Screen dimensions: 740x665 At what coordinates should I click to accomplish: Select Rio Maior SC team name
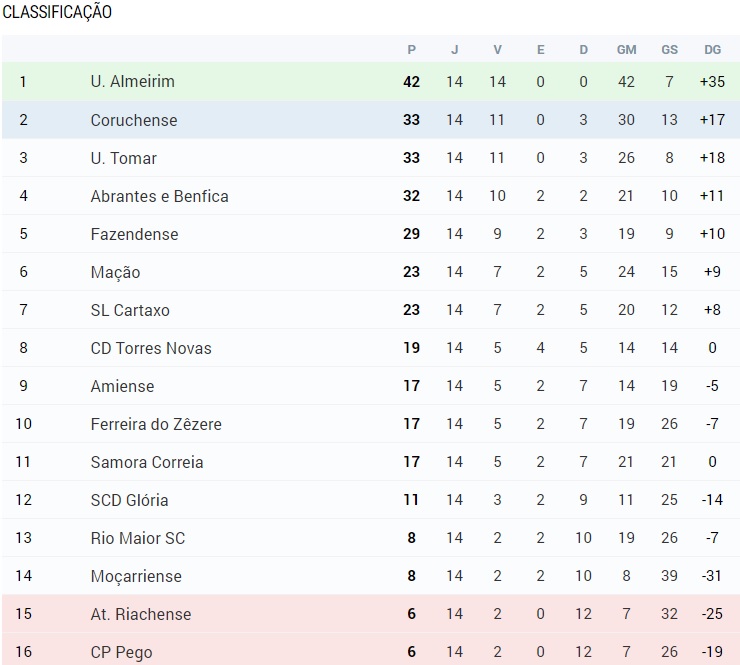137,538
